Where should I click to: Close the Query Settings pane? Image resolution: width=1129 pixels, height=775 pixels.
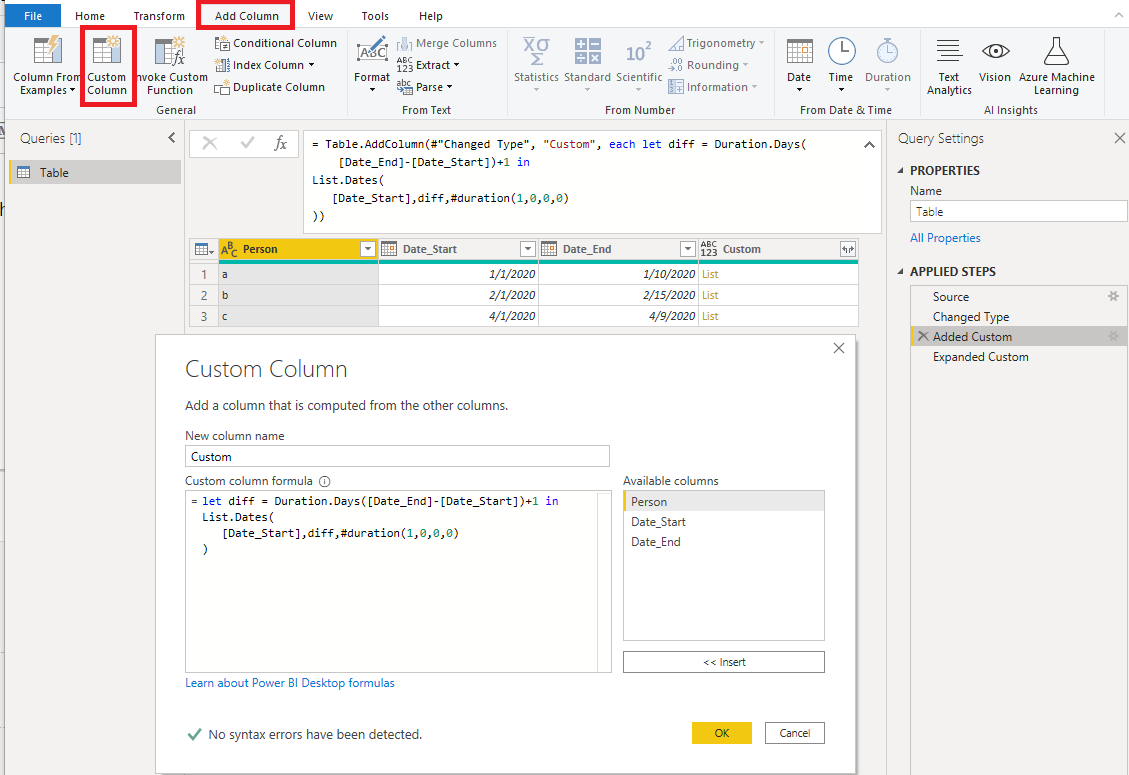pyautogui.click(x=1120, y=138)
